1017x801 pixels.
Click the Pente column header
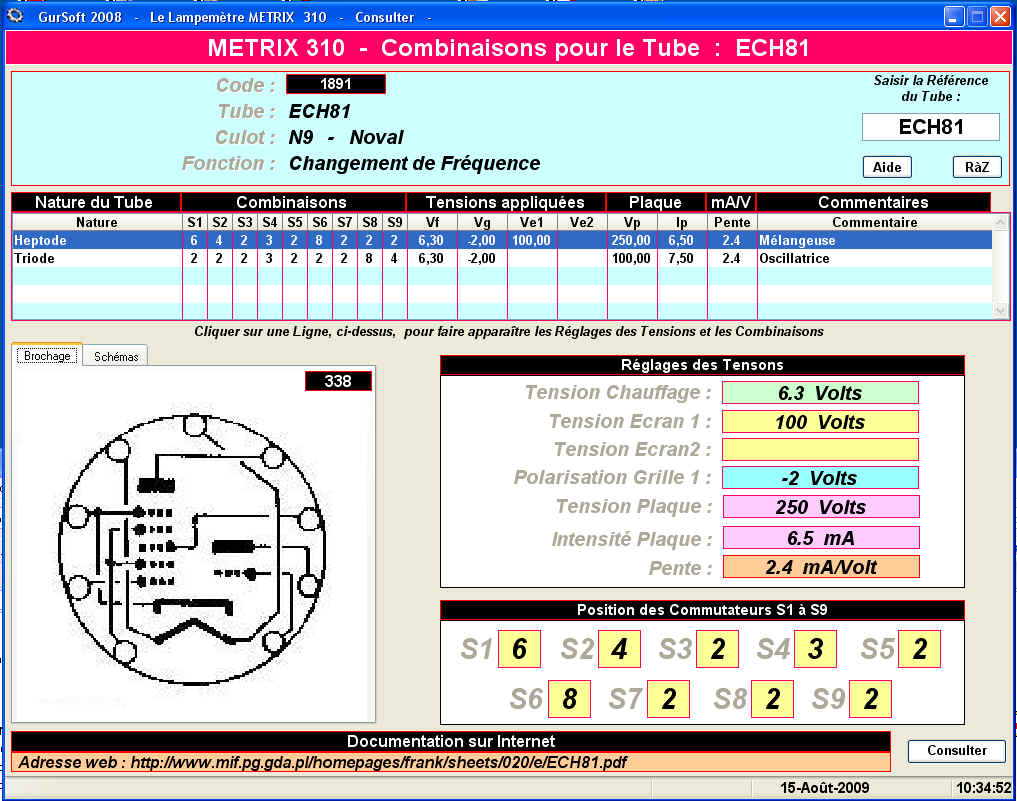(732, 222)
